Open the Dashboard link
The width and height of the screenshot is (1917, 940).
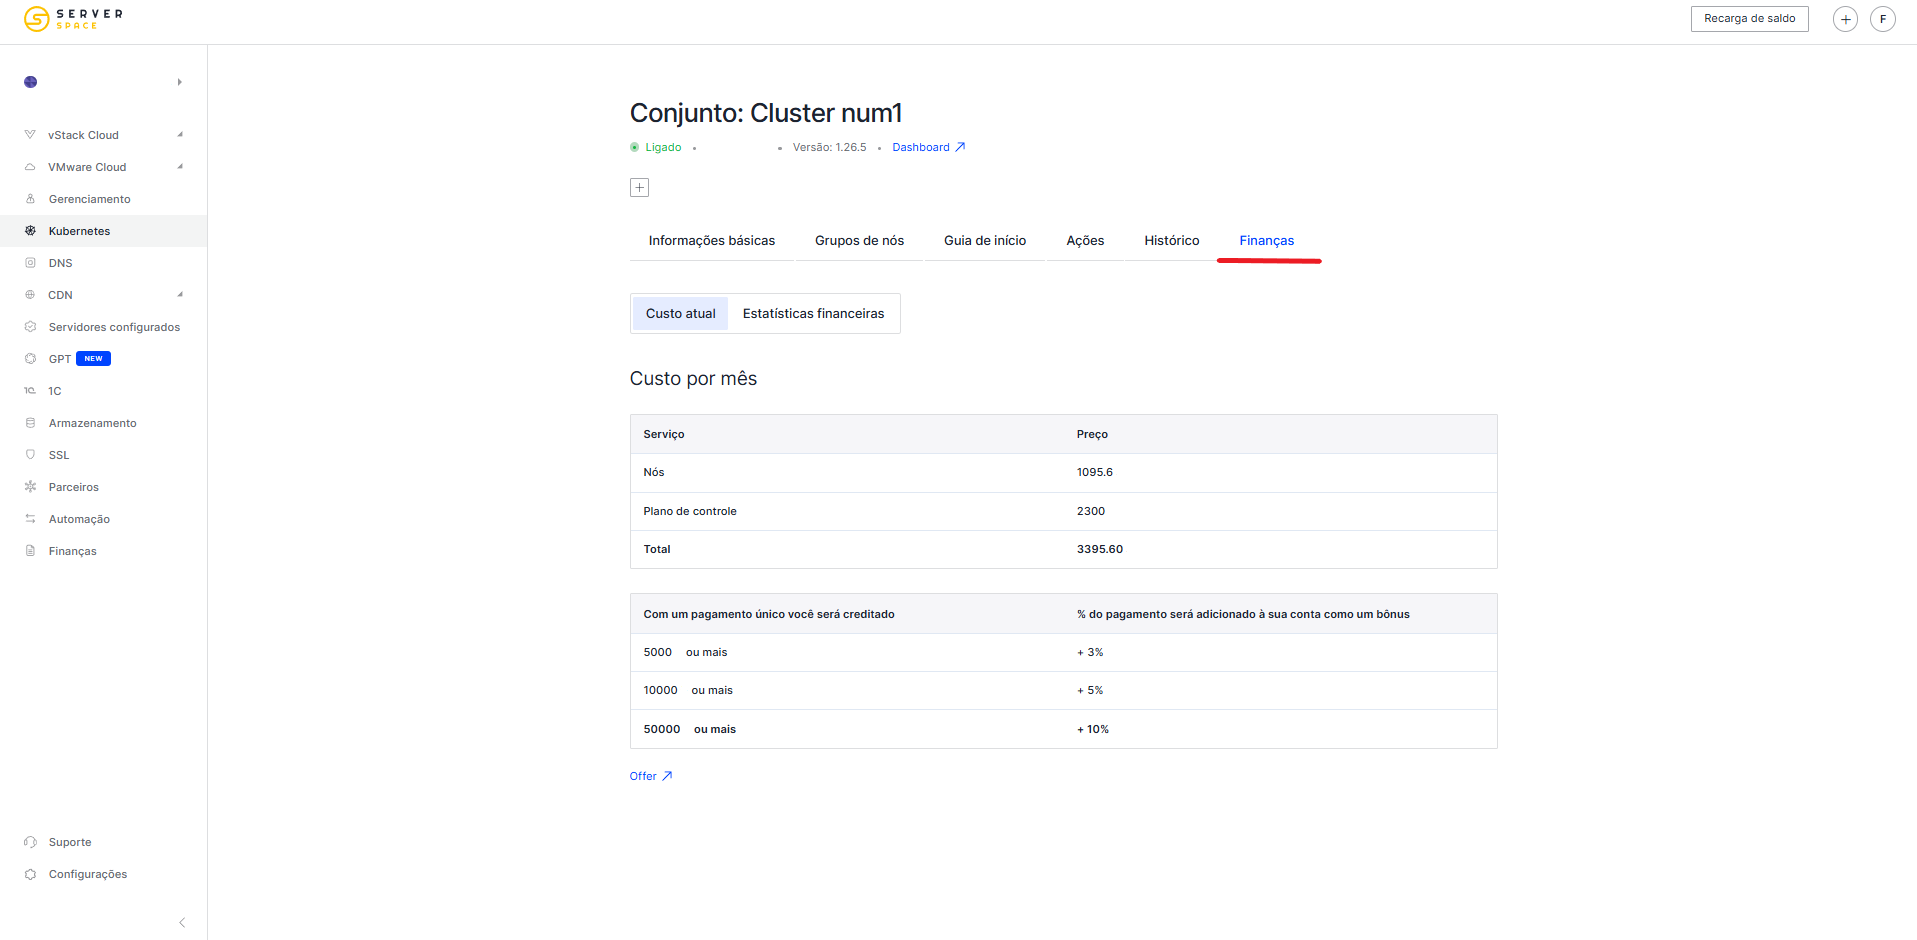921,147
